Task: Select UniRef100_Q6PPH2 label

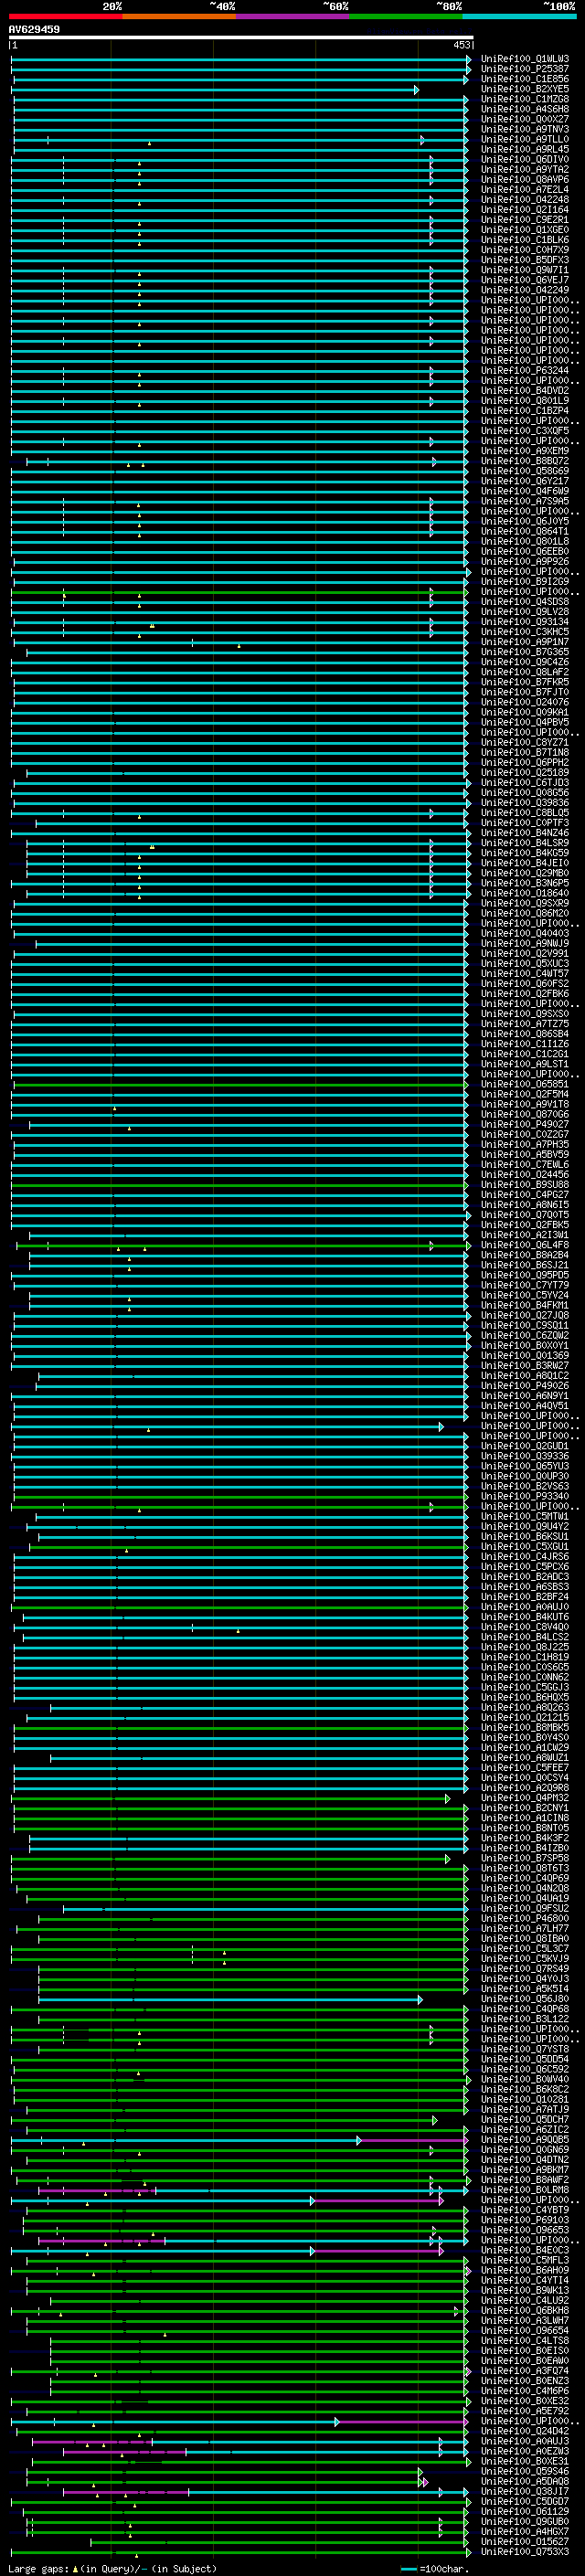Action: tap(525, 762)
